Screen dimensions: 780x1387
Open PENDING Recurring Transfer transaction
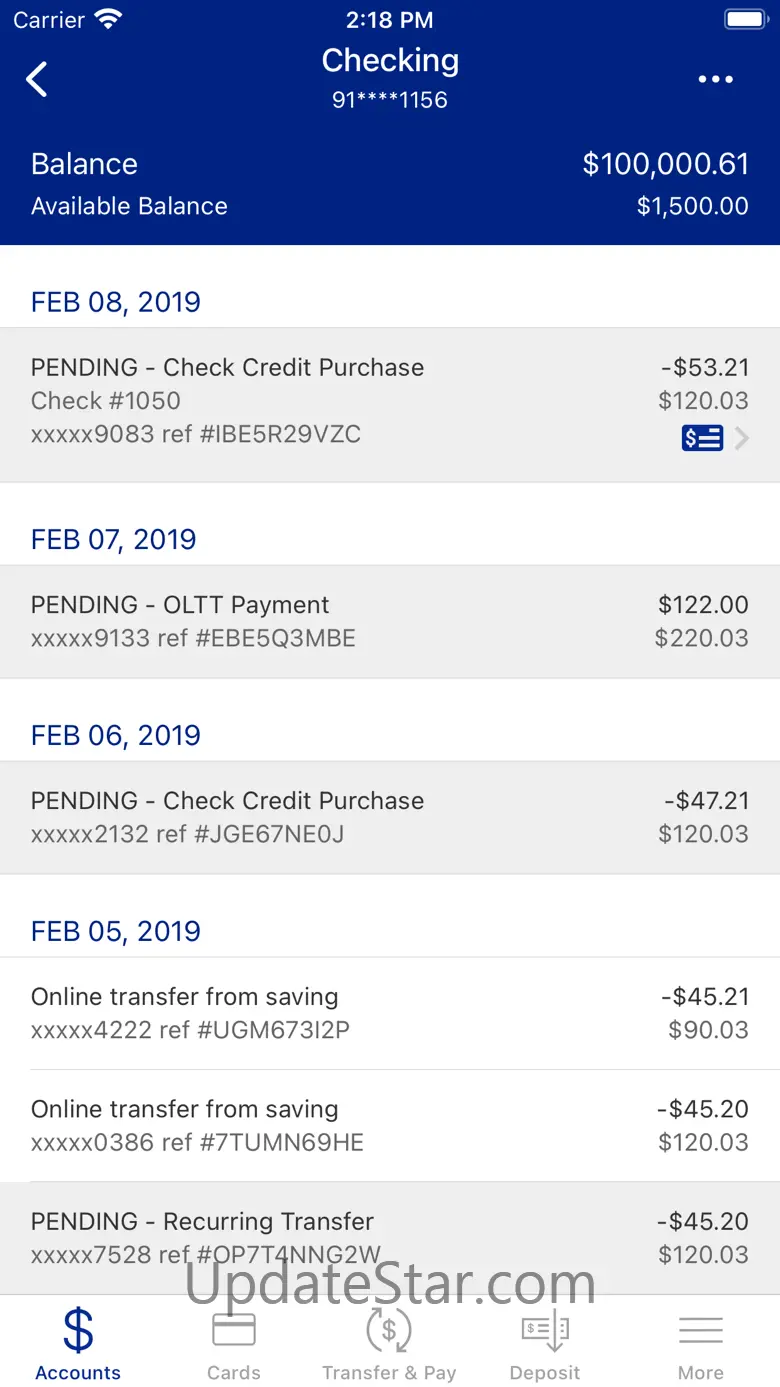pyautogui.click(x=390, y=1237)
